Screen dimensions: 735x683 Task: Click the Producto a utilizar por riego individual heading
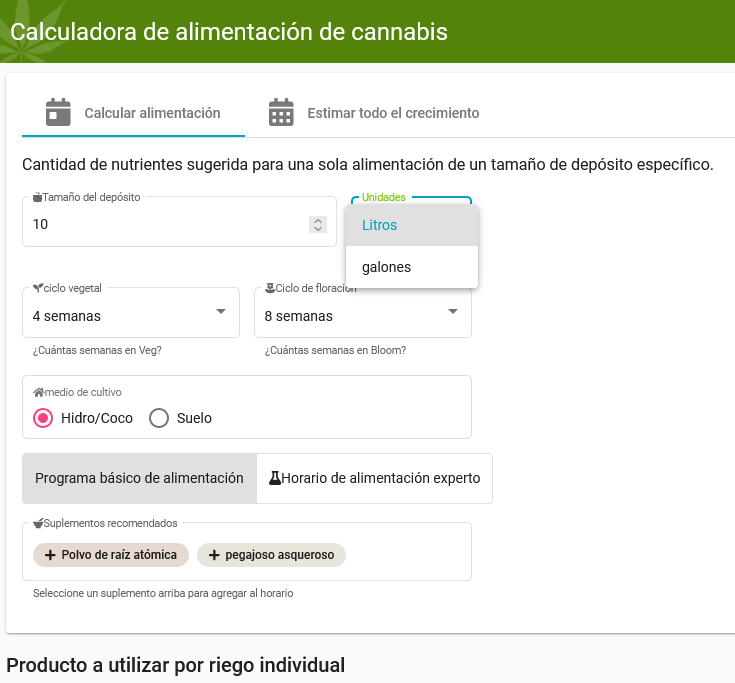[176, 665]
